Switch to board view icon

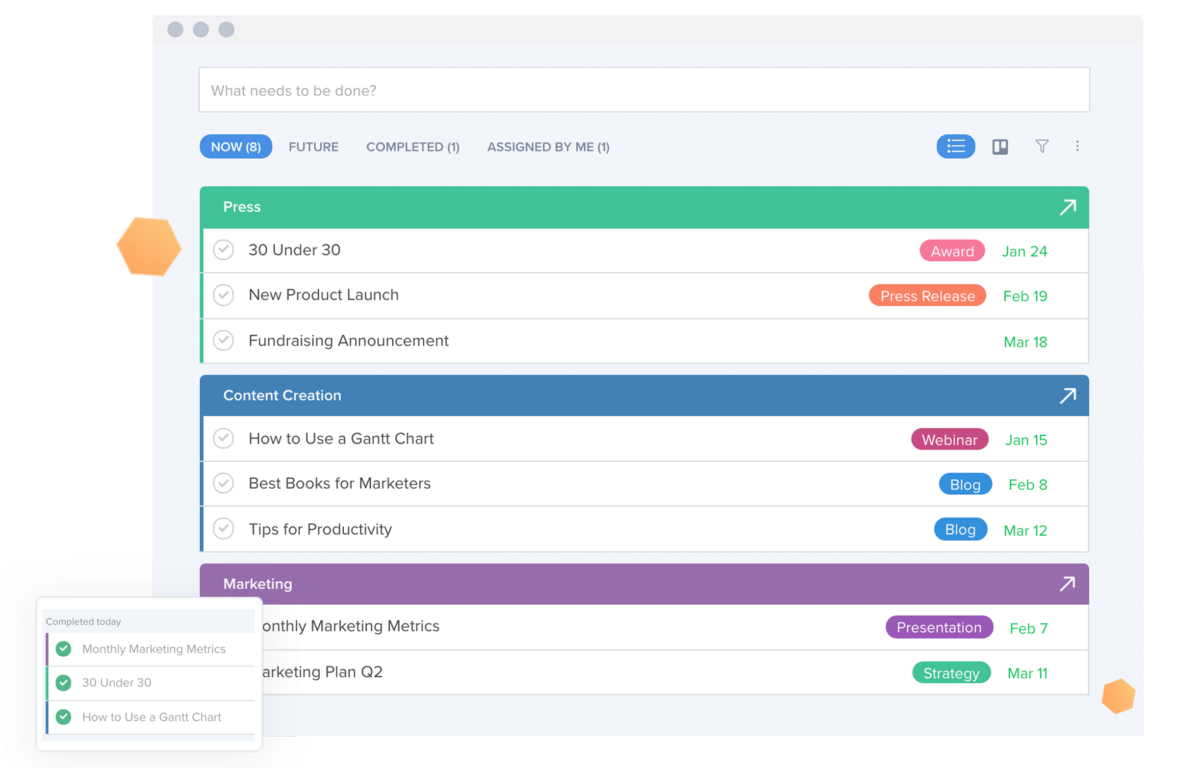[x=1000, y=147]
